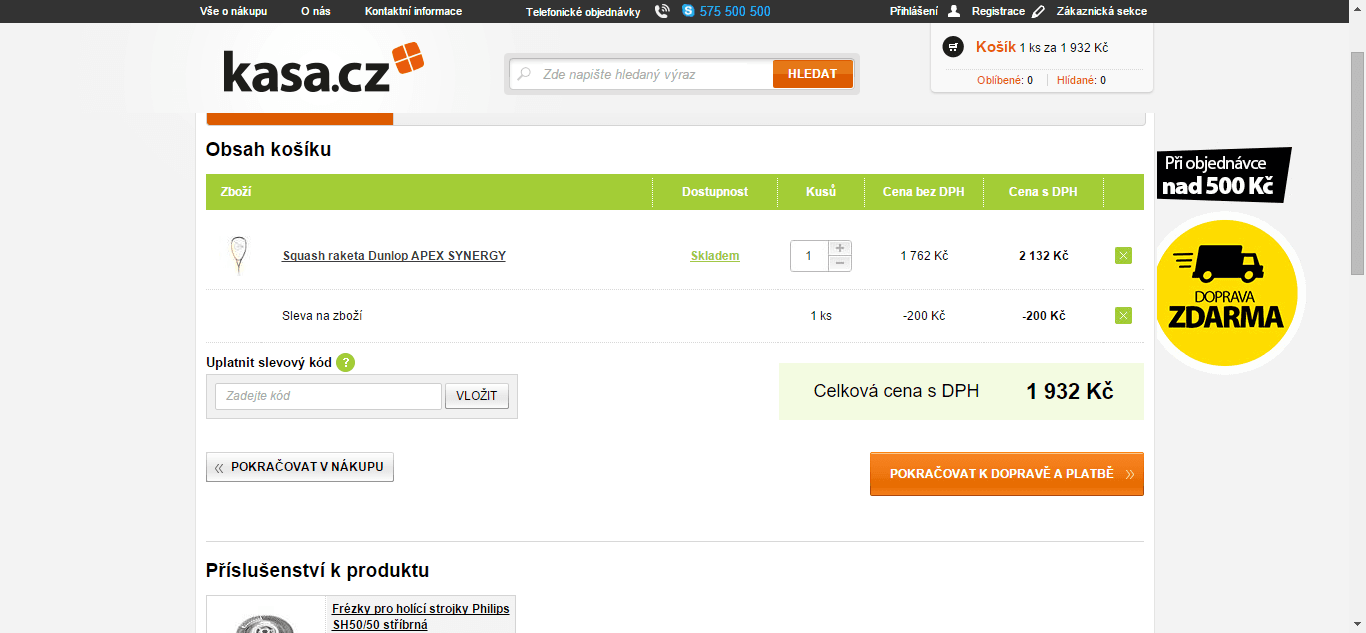1366x633 pixels.
Task: Click the green question mark help icon
Action: [x=345, y=363]
